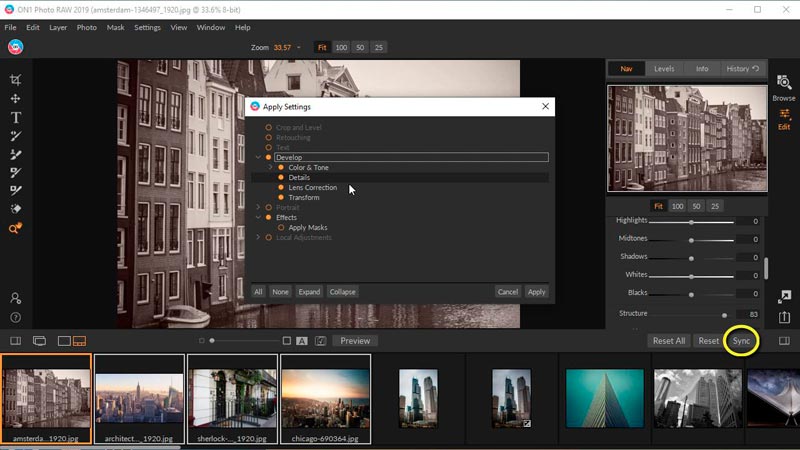Viewport: 800px width, 450px height.
Task: Click the Preview button
Action: pos(355,341)
